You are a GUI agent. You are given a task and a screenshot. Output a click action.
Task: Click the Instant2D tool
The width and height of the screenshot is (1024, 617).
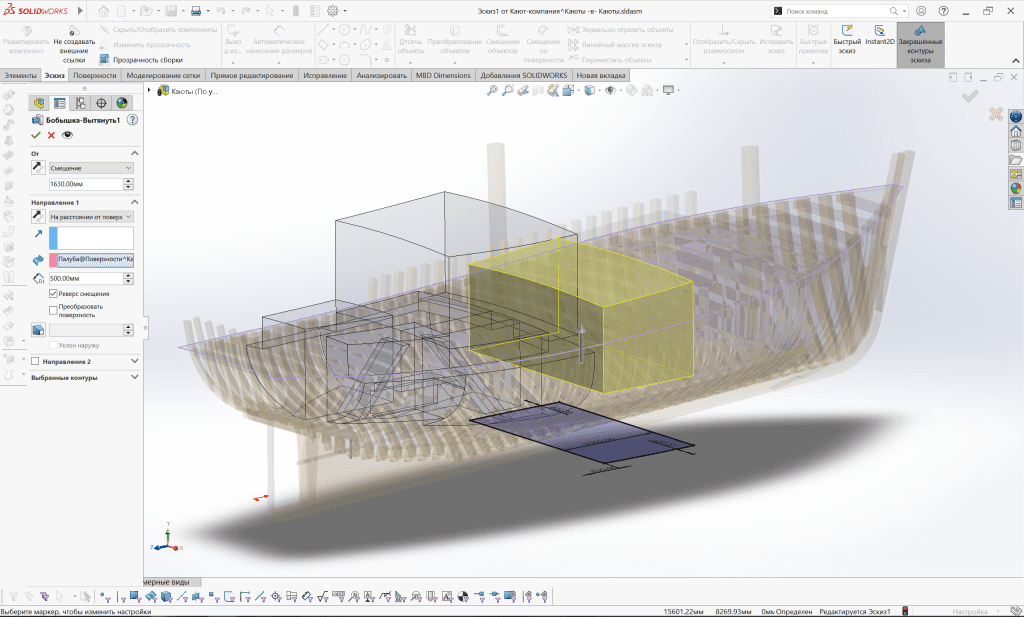(x=879, y=41)
